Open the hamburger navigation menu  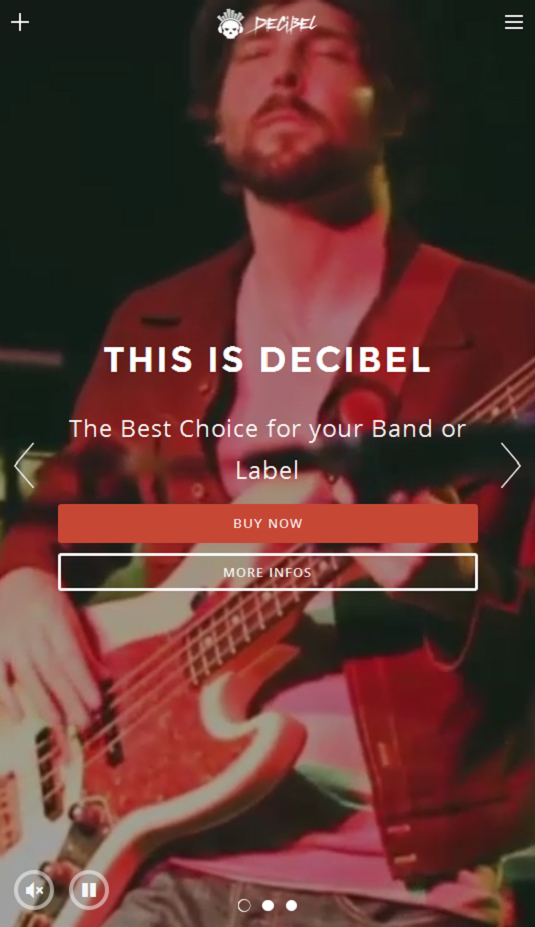pos(514,22)
